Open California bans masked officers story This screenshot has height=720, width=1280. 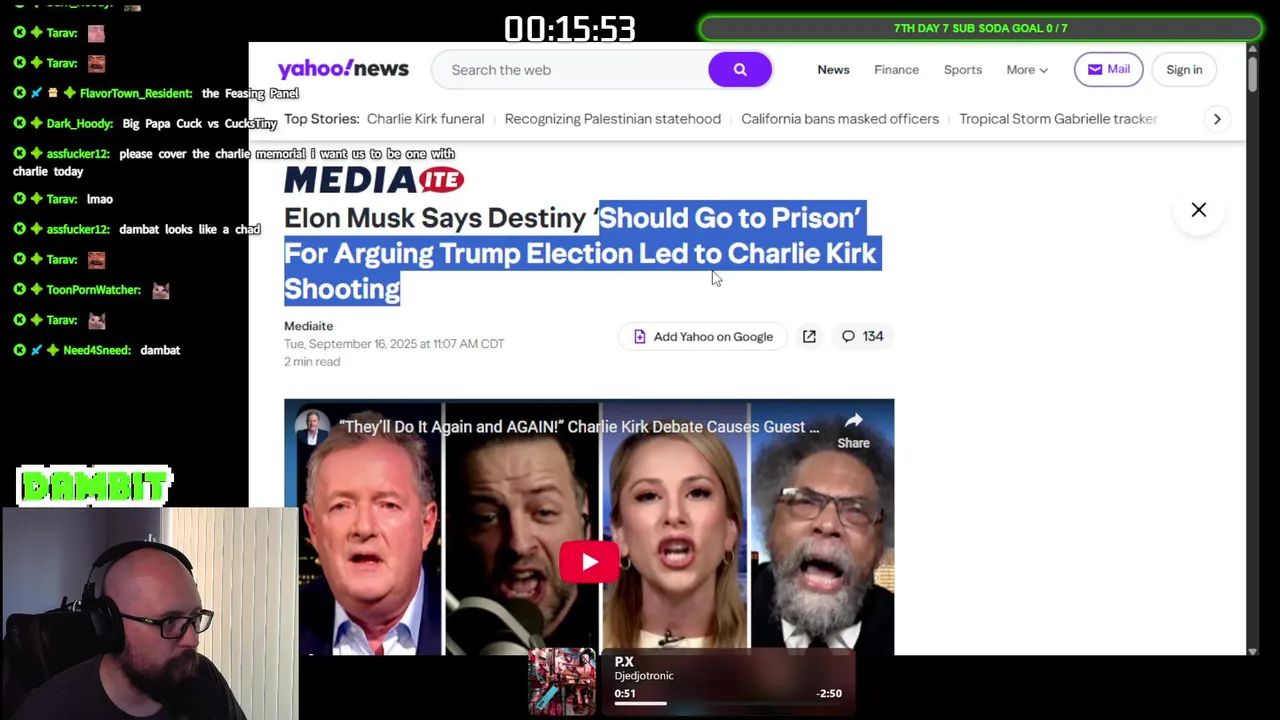click(840, 119)
